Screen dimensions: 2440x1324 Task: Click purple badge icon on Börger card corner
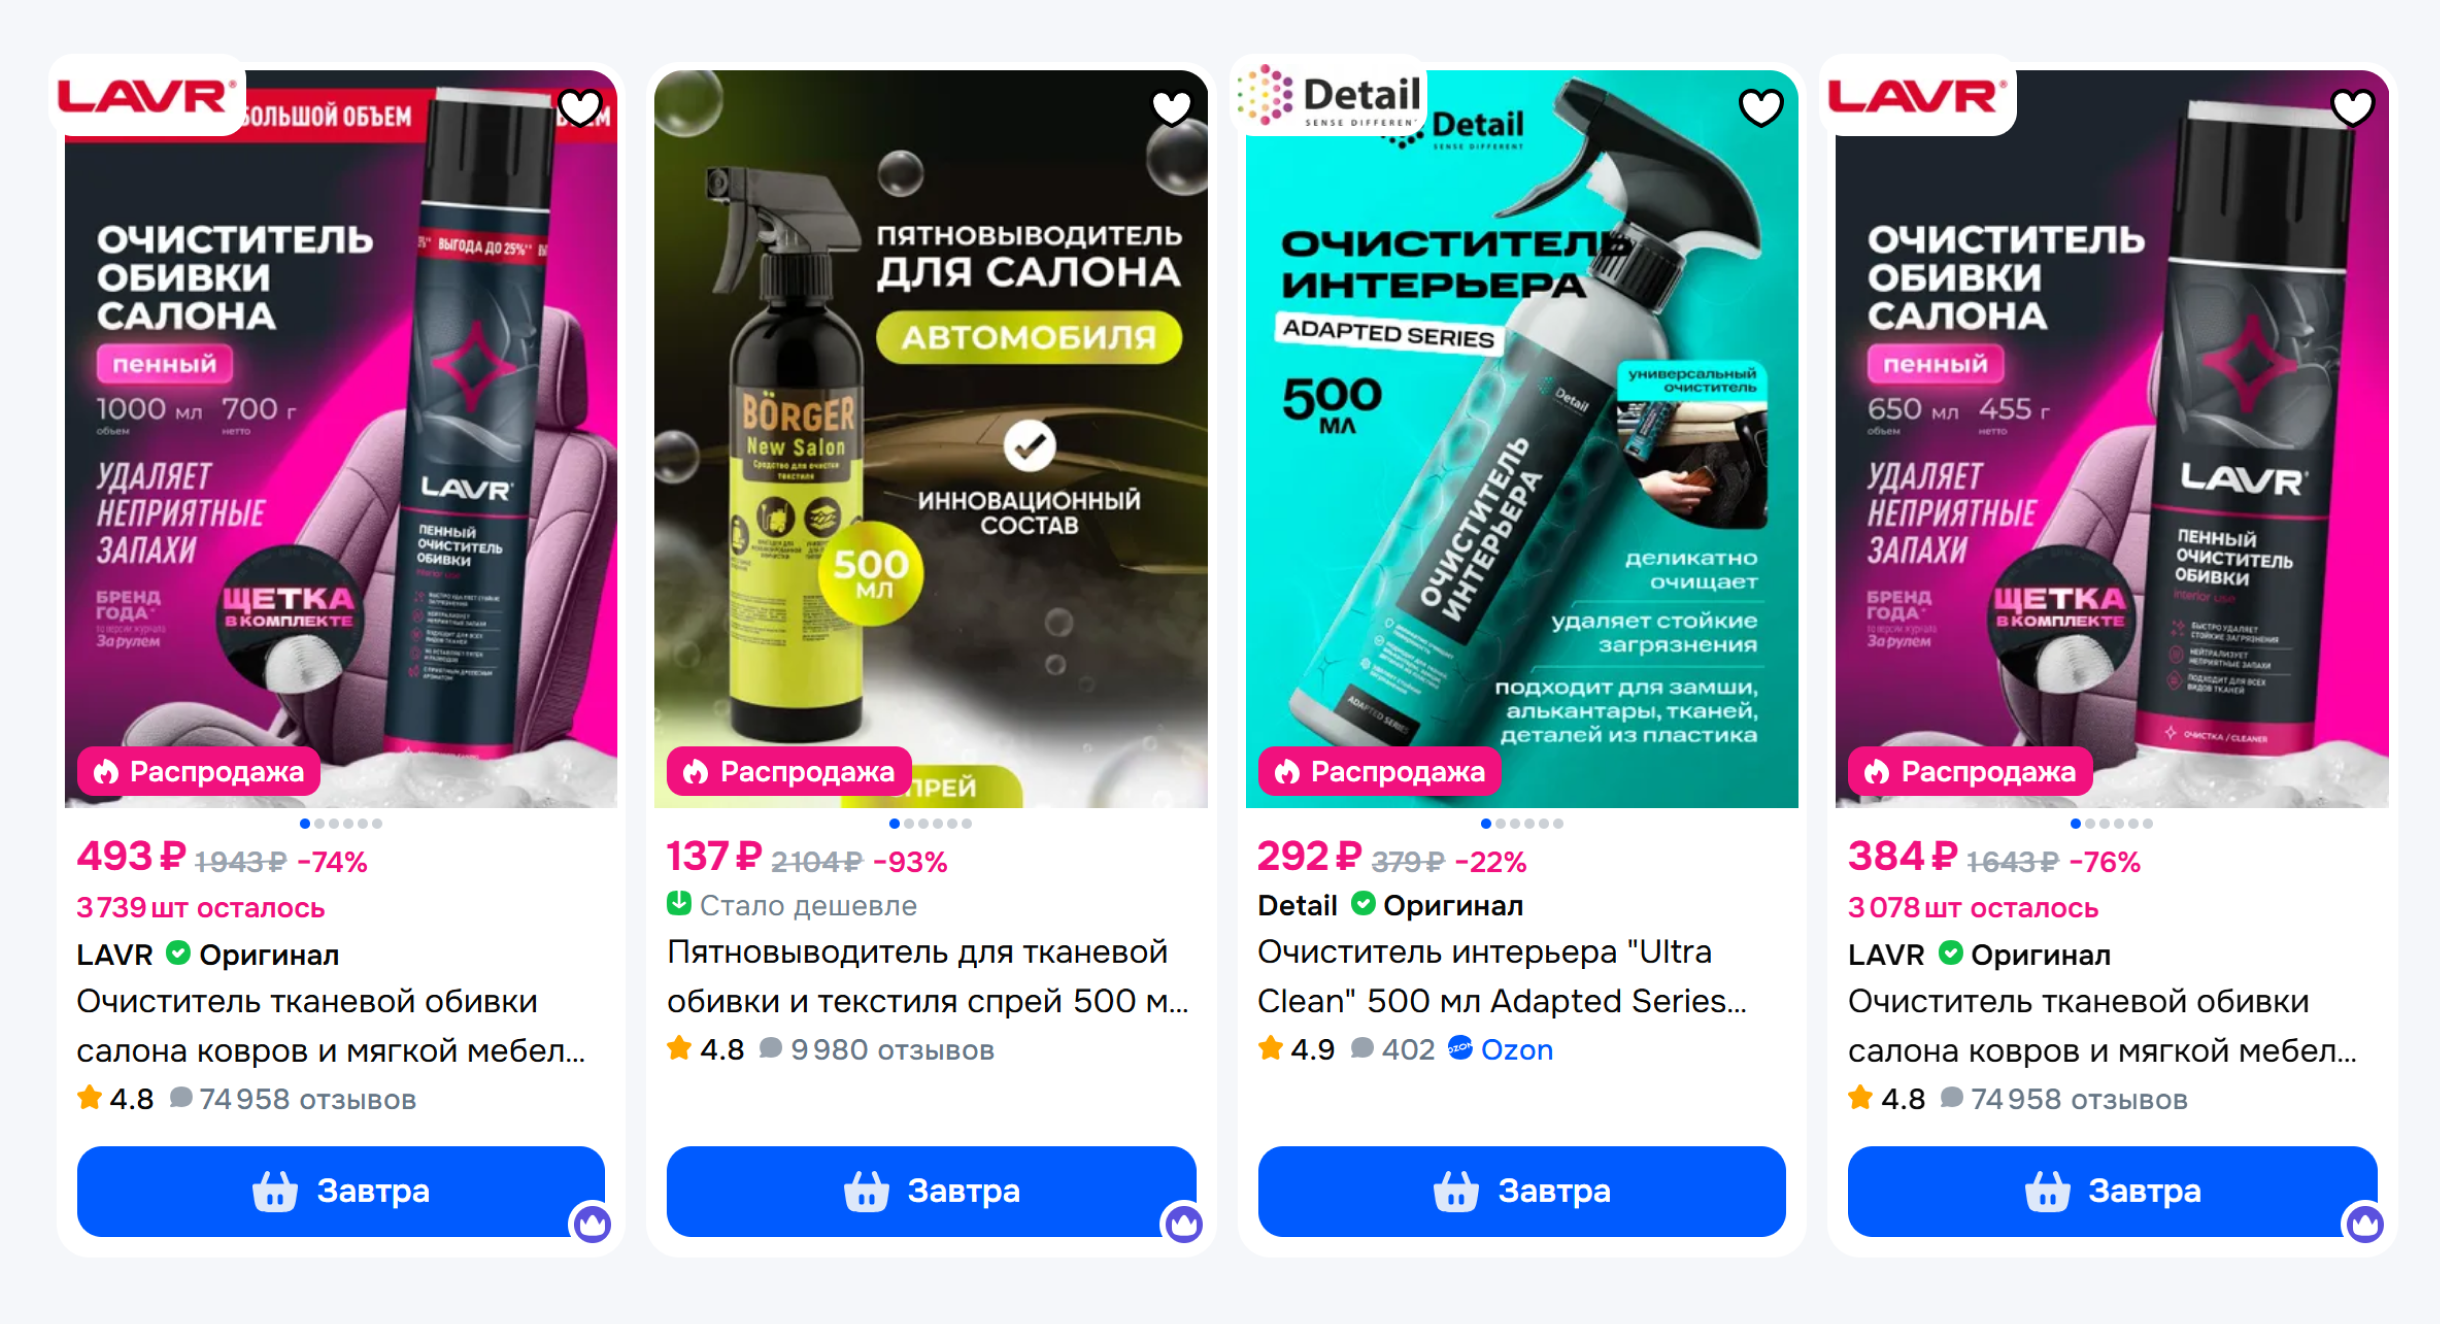point(1183,1223)
